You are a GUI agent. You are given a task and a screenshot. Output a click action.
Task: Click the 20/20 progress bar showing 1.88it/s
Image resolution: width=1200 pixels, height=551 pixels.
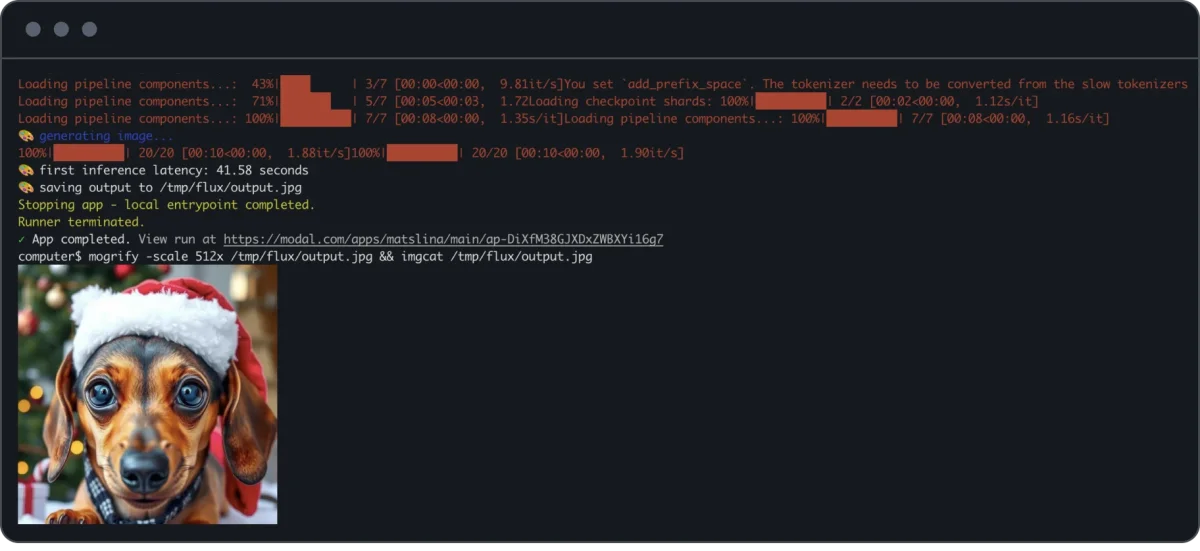[x=89, y=153]
